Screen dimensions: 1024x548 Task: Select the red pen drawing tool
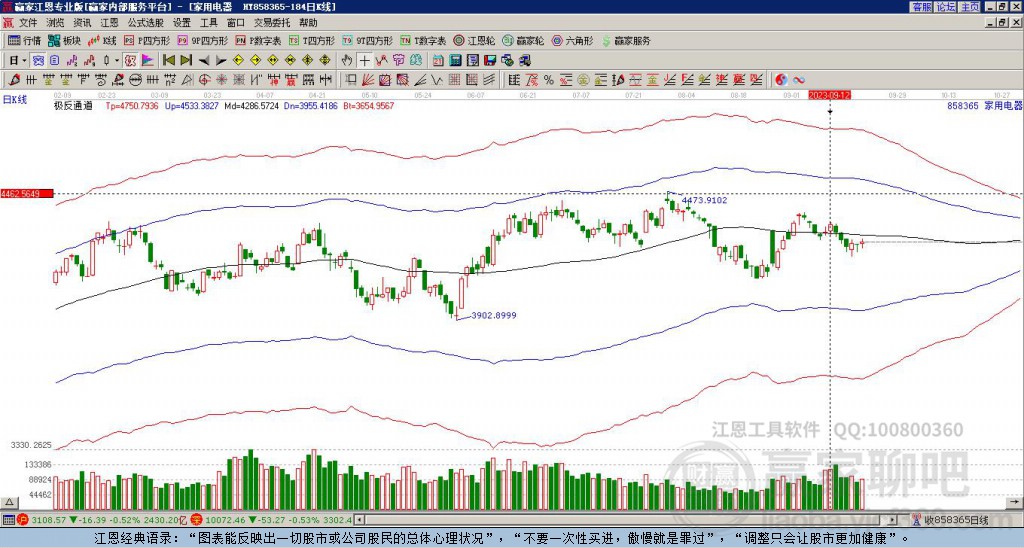(x=14, y=80)
